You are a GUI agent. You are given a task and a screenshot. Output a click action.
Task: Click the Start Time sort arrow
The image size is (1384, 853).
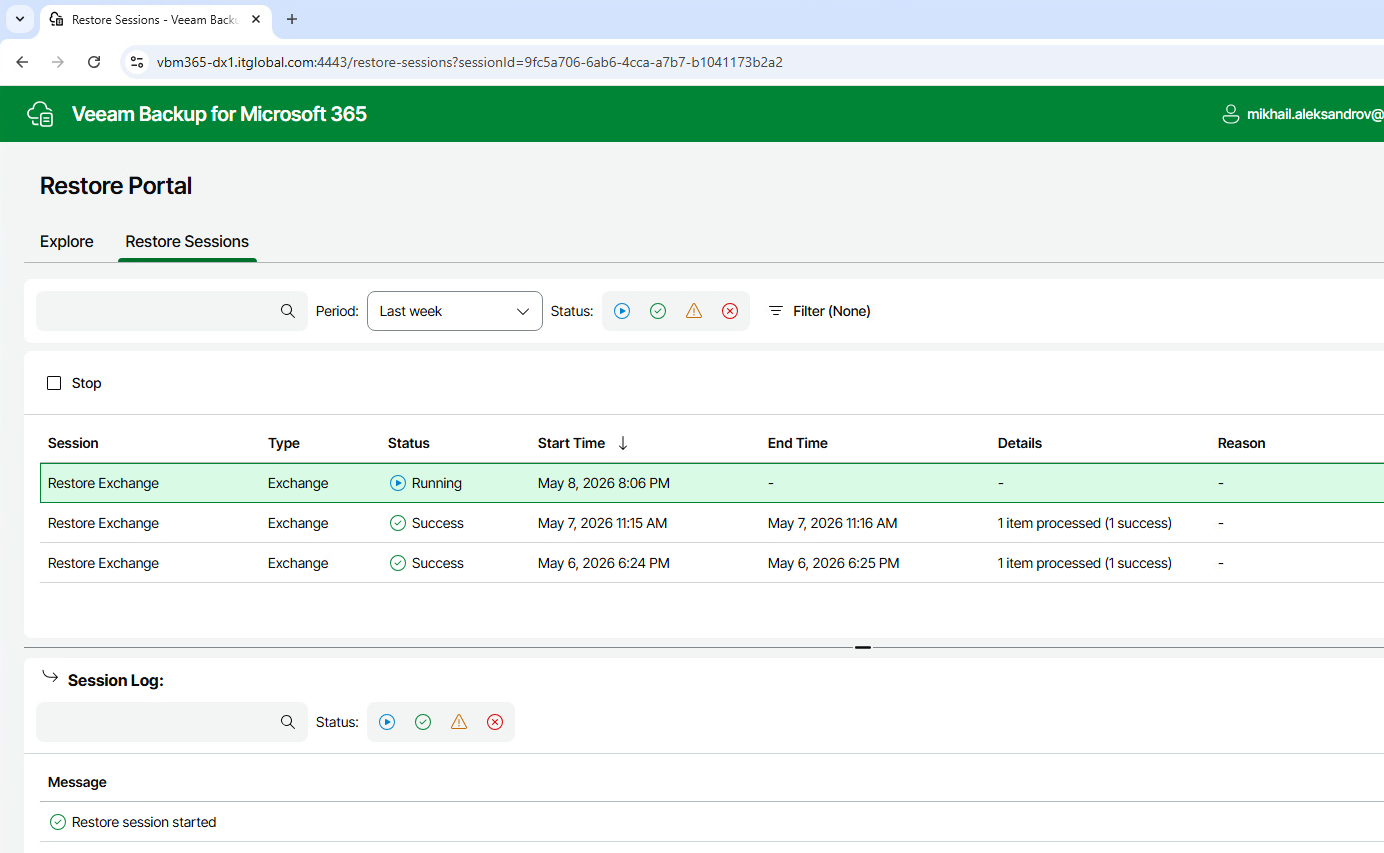pos(623,443)
